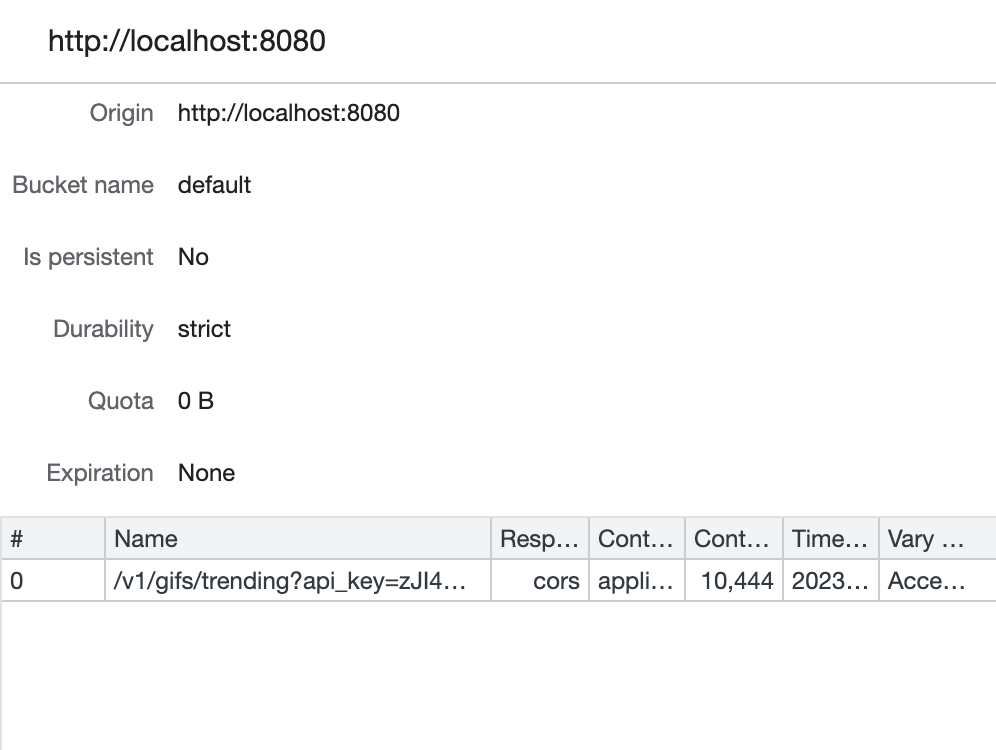This screenshot has width=996, height=750.
Task: Sort by the Vary … column header
Action: 938,539
